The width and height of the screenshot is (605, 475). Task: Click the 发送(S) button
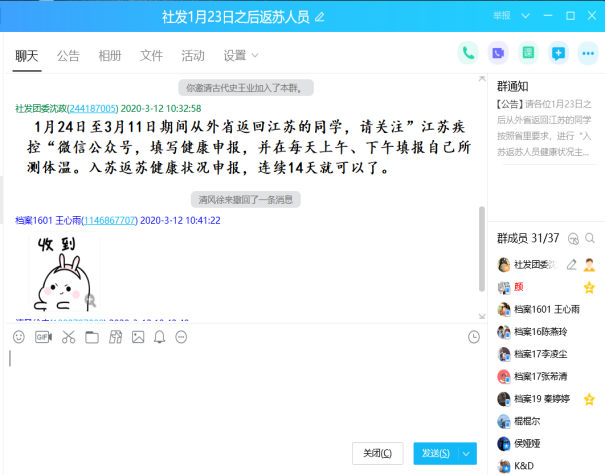point(435,454)
